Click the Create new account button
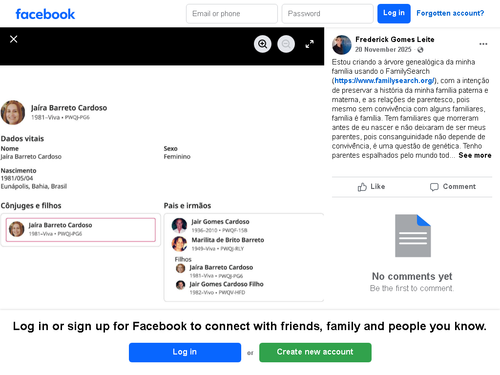Screen dimensions: 500x375 [x=315, y=352]
